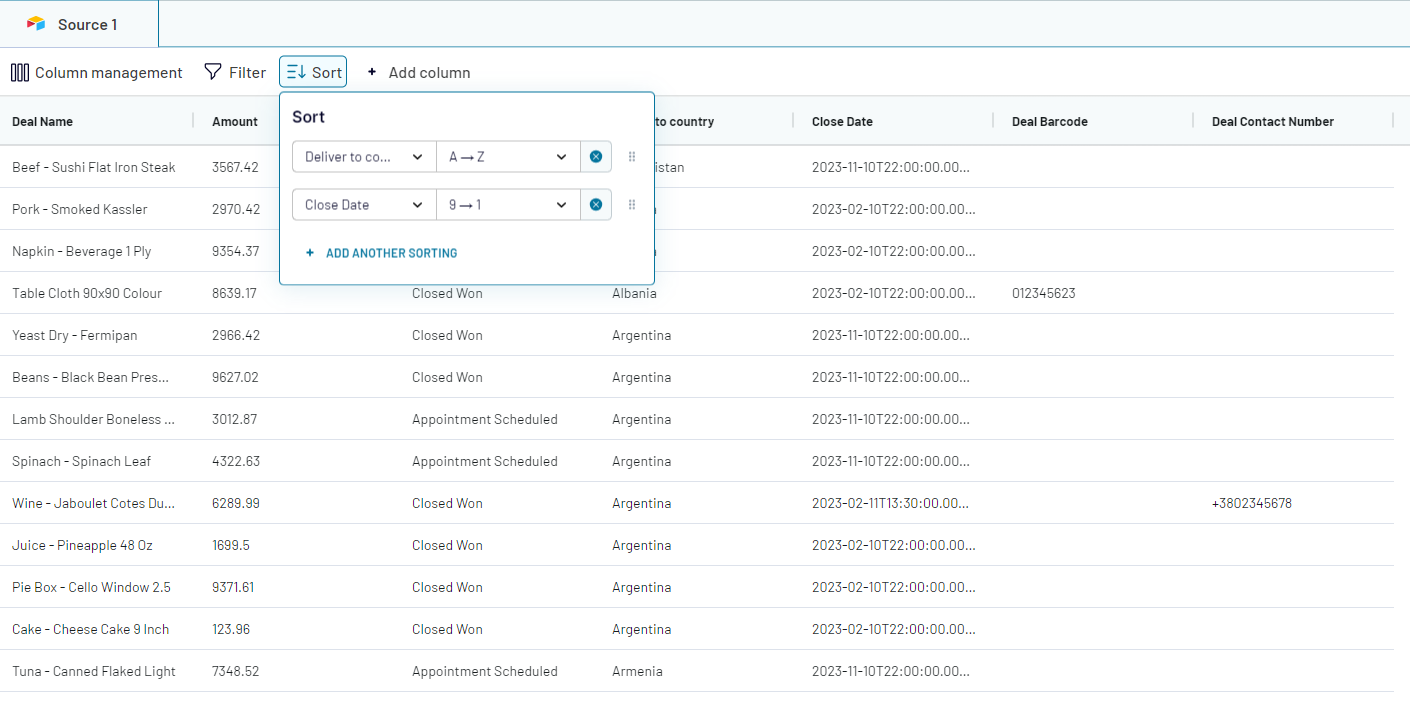Click the plus icon for Add column
The height and width of the screenshot is (703, 1410).
click(372, 73)
